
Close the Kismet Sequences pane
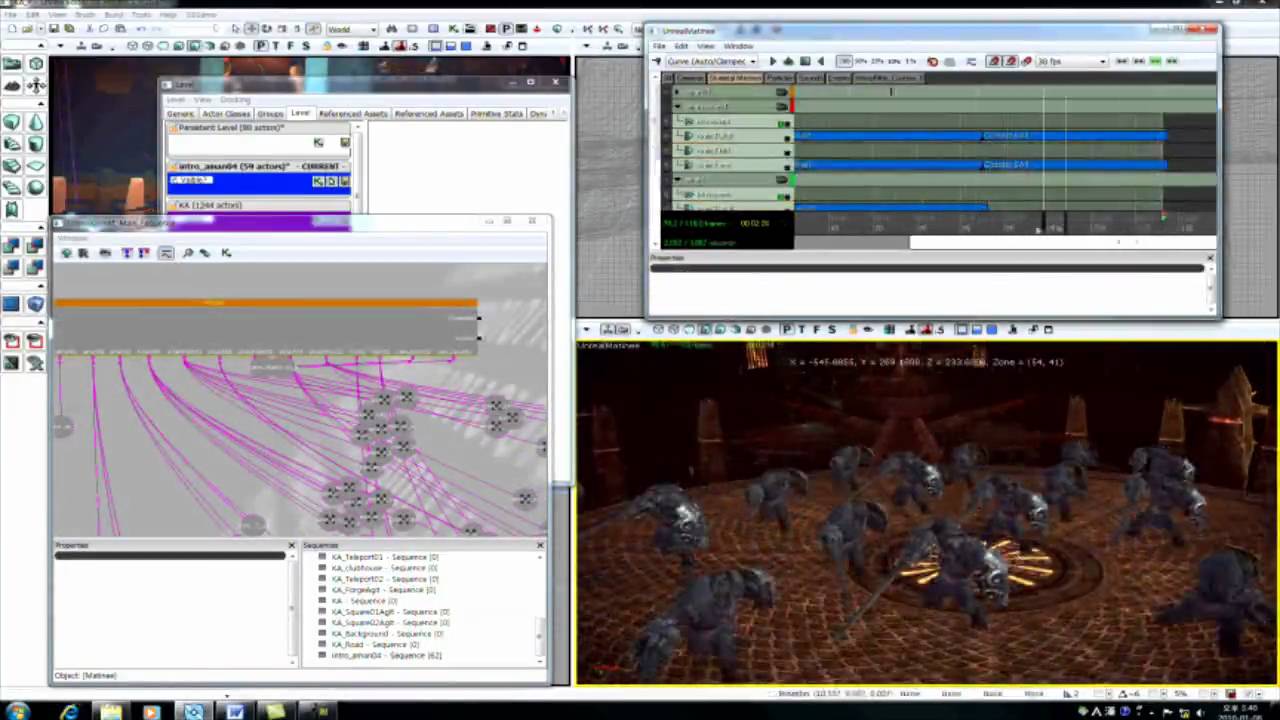[x=540, y=546]
